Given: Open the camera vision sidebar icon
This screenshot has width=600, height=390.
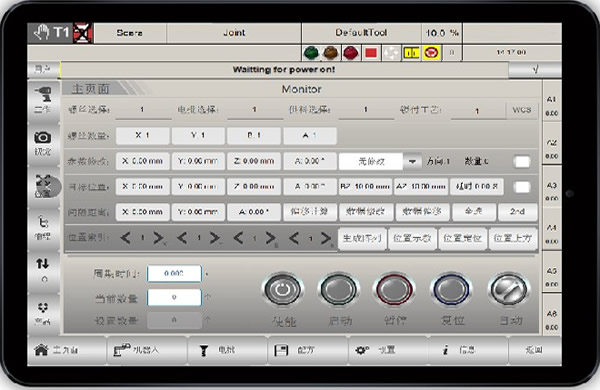Looking at the screenshot, I should point(43,144).
